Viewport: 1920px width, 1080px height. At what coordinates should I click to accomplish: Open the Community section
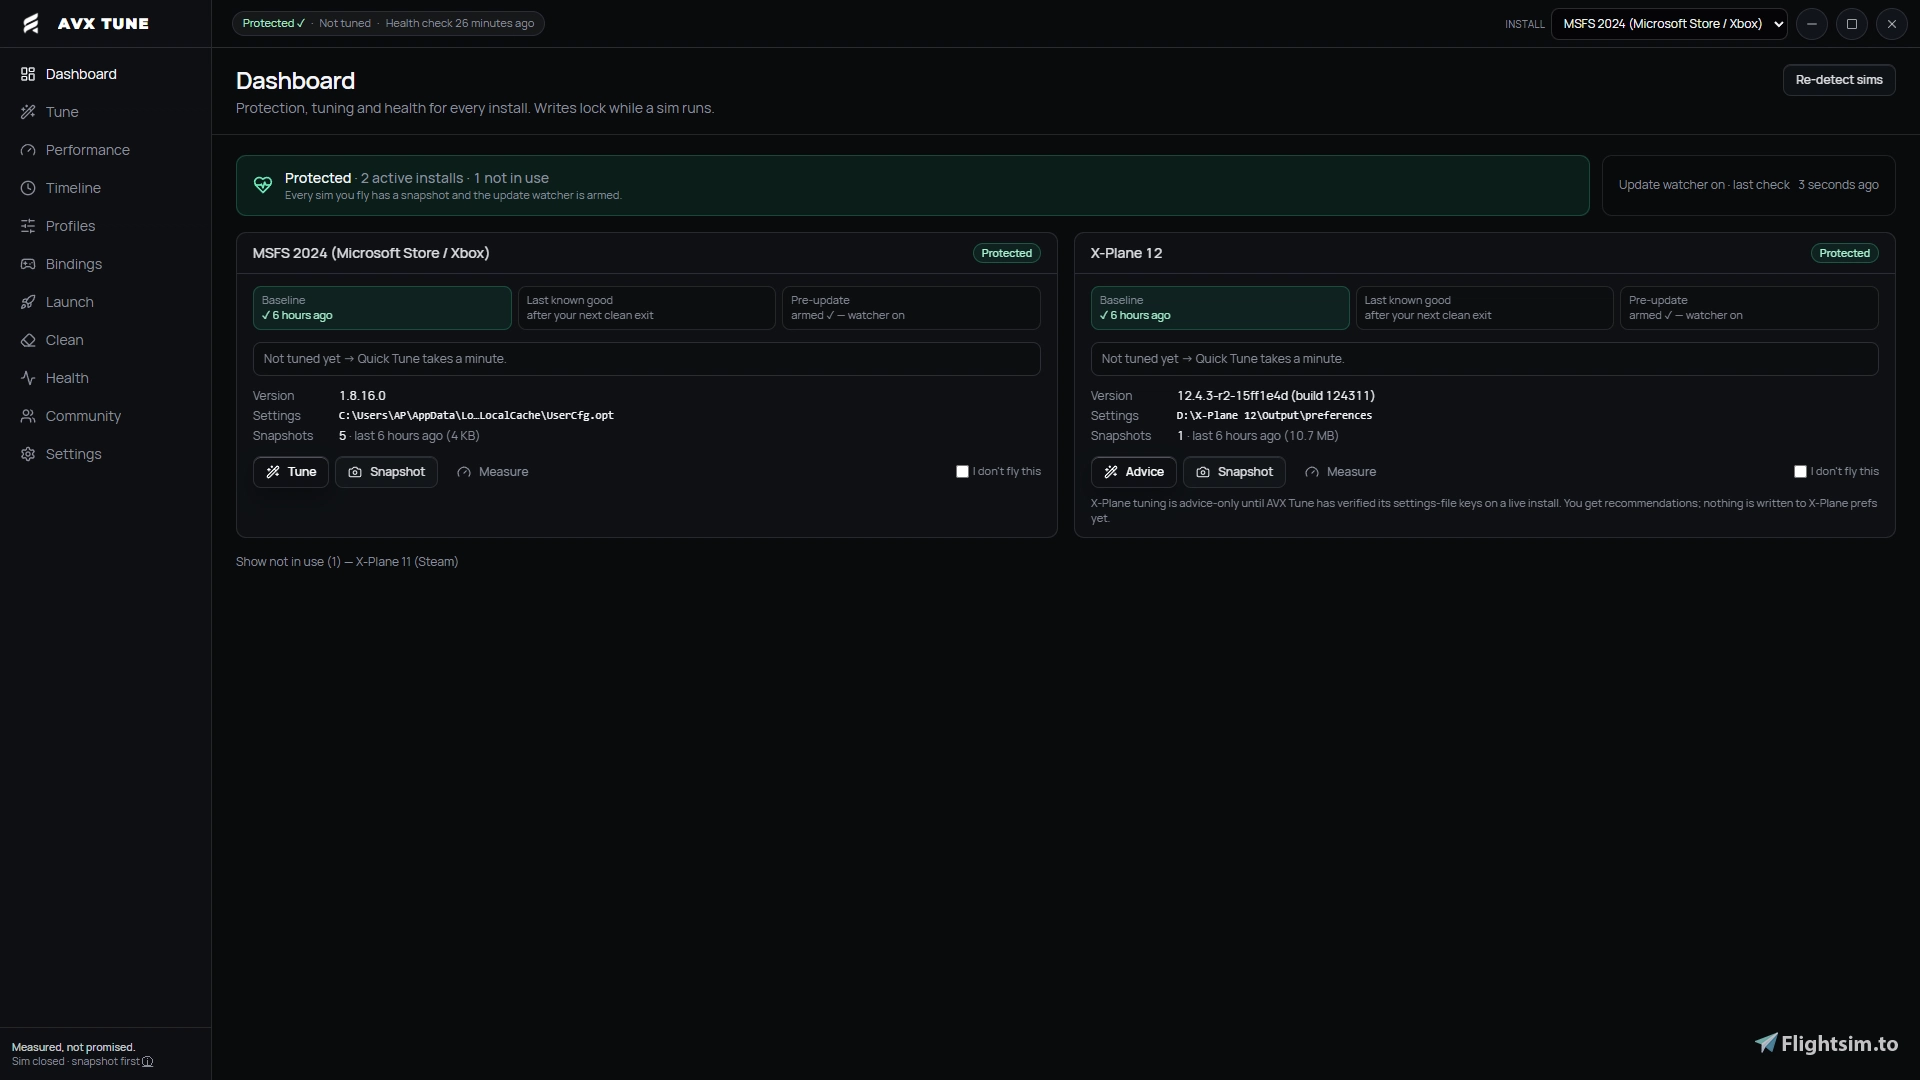point(83,416)
